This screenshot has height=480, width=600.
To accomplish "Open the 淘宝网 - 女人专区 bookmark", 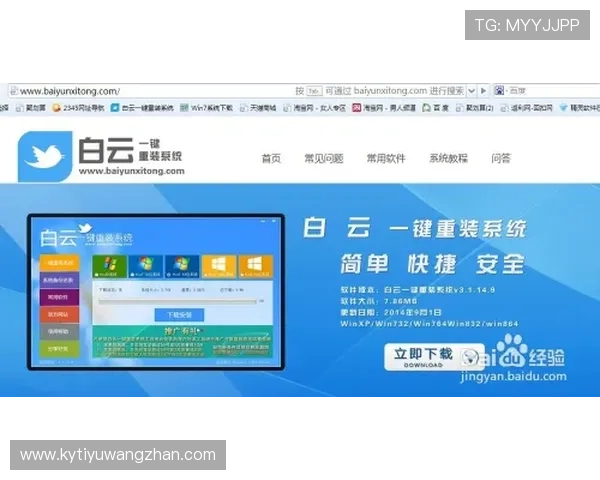I will (x=314, y=108).
